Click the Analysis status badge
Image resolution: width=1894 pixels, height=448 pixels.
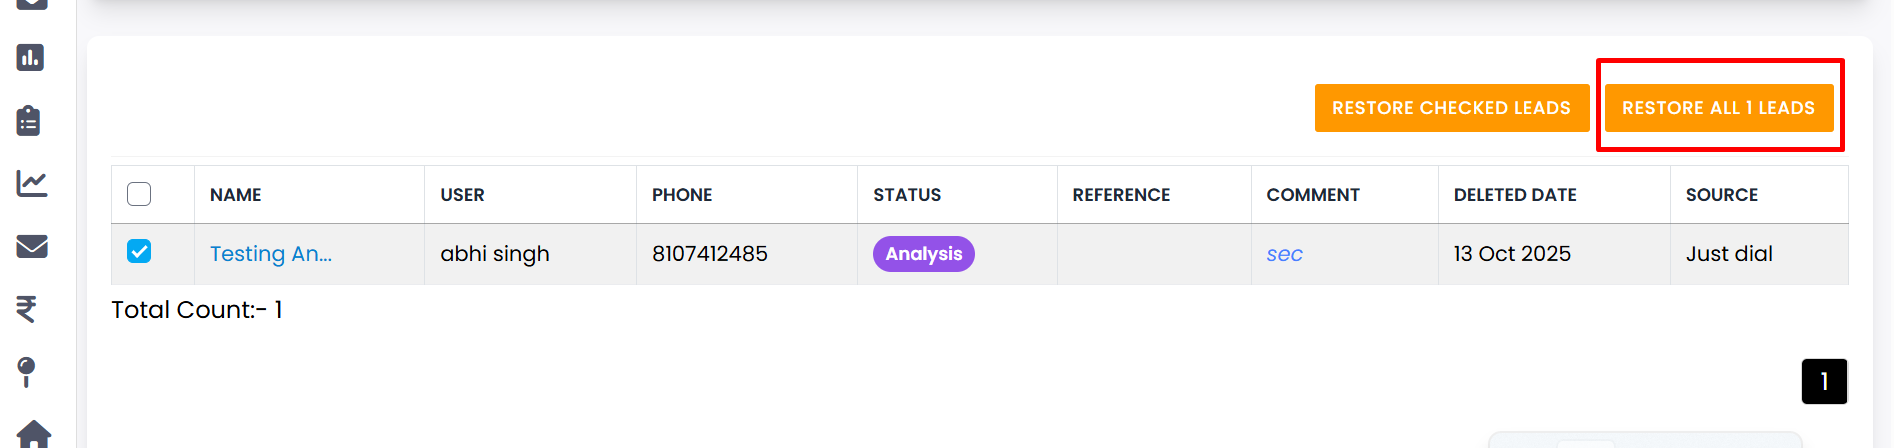[x=923, y=254]
